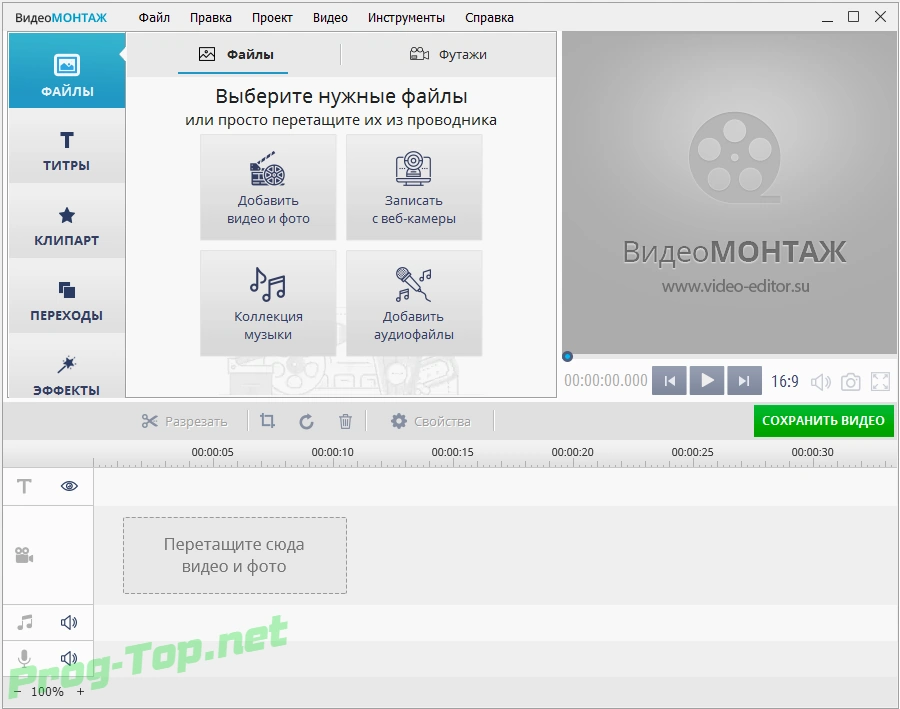Open the Справка menu
The image size is (900, 709).
(489, 18)
